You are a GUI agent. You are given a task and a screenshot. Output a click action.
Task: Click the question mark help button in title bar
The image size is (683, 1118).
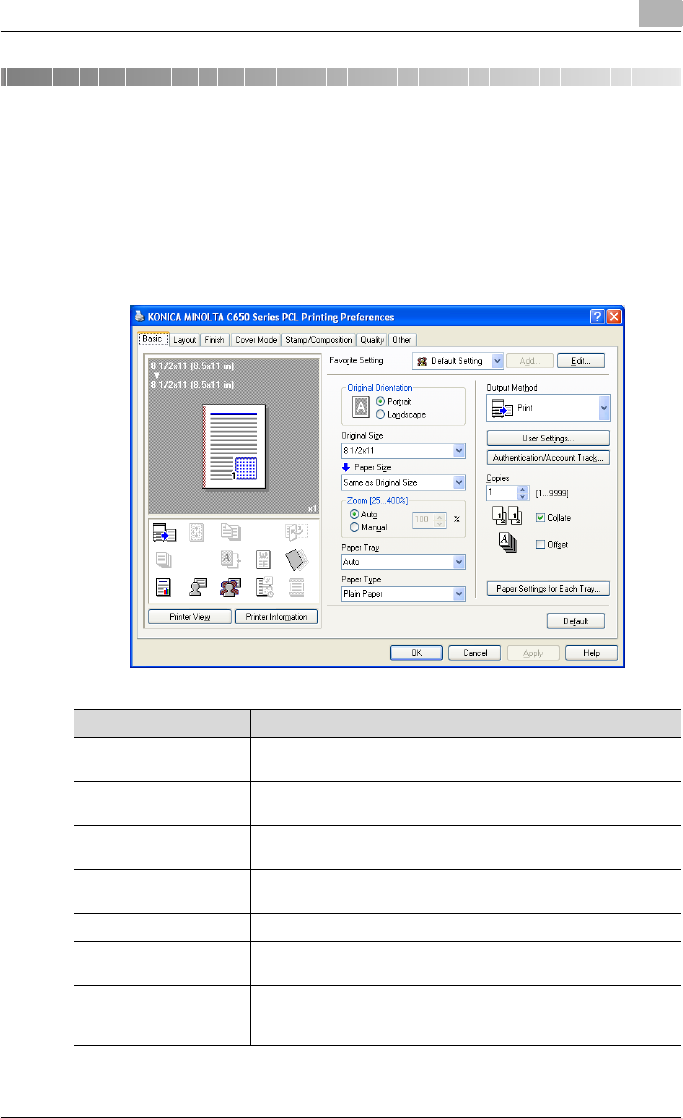coord(597,317)
